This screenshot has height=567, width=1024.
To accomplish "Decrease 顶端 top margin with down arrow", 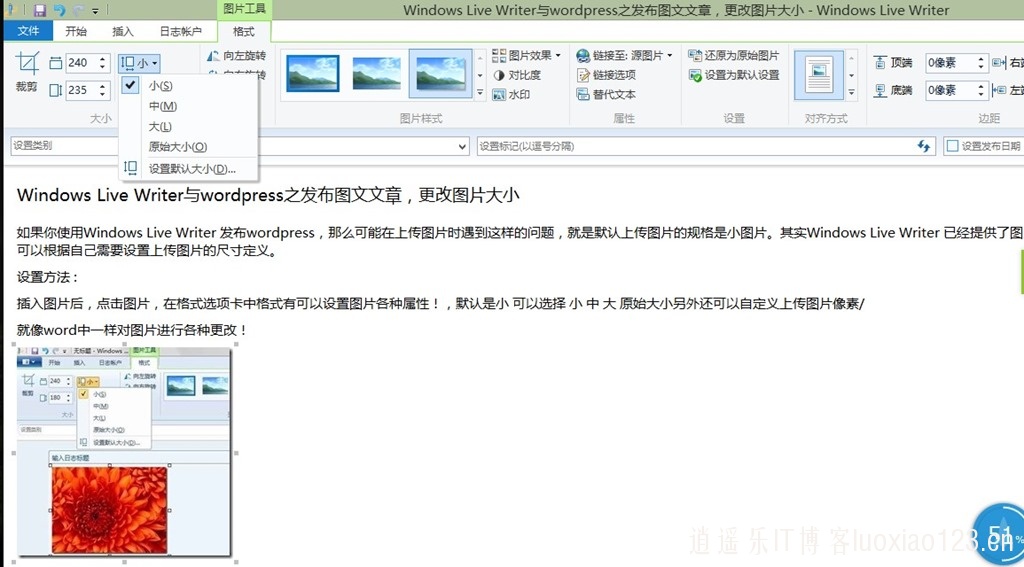I will click(980, 67).
